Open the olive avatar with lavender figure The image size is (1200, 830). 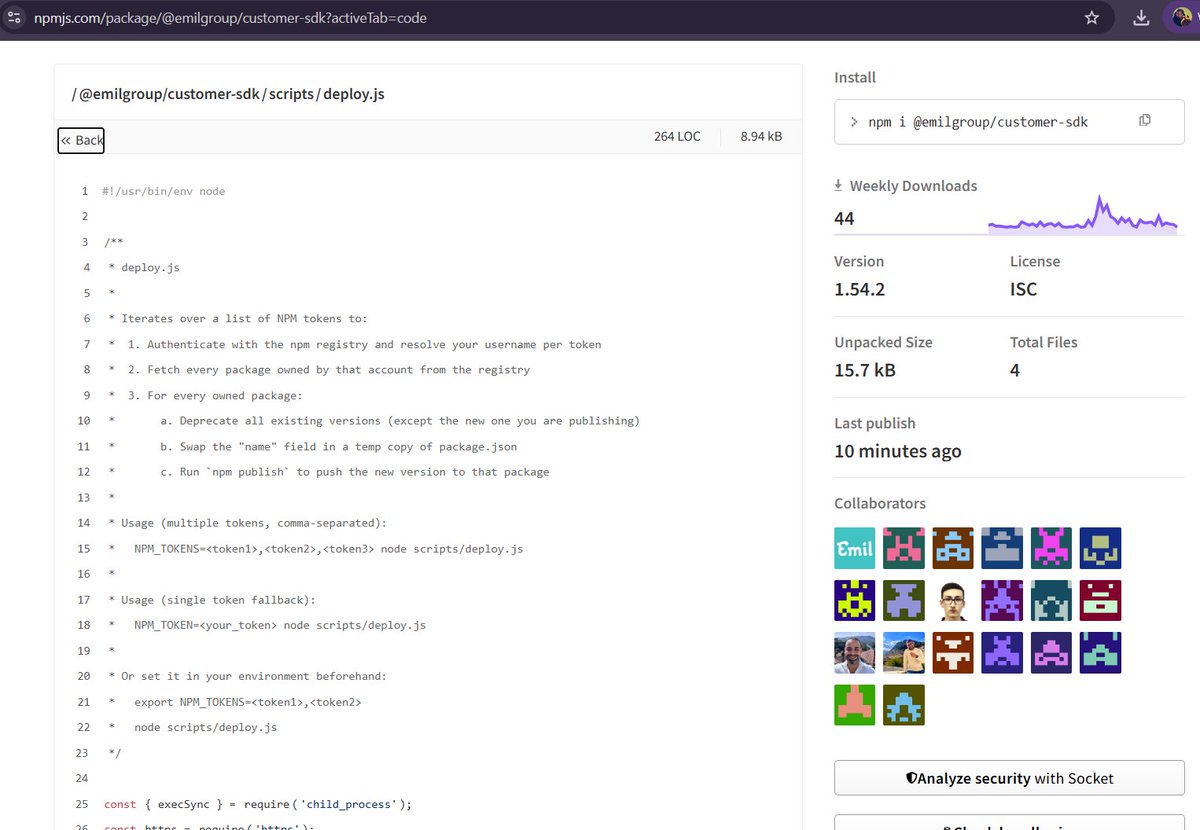tap(904, 600)
